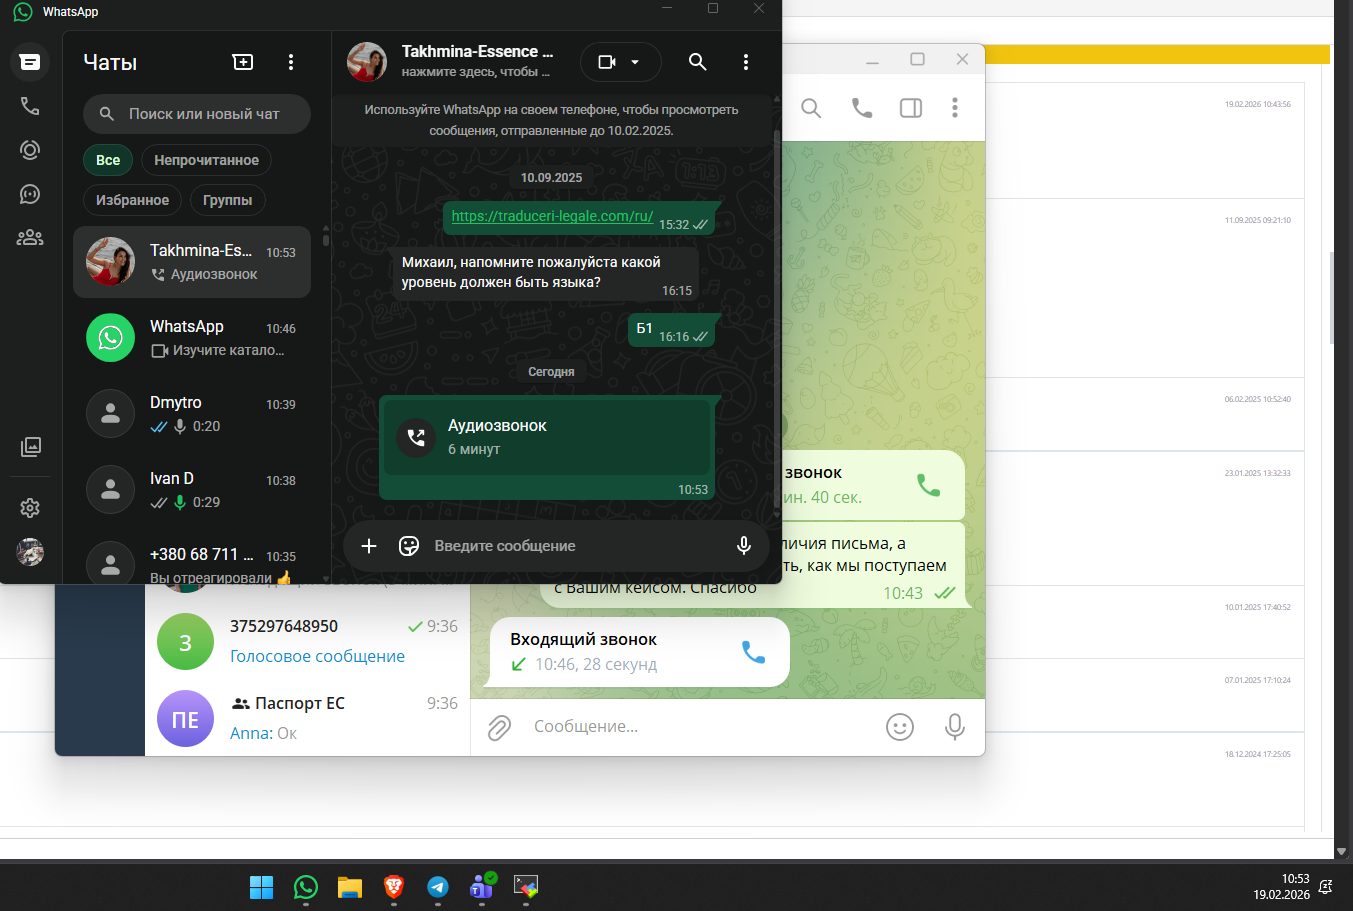Record a voice message in WhatsApp
This screenshot has height=911, width=1353.
tap(744, 546)
